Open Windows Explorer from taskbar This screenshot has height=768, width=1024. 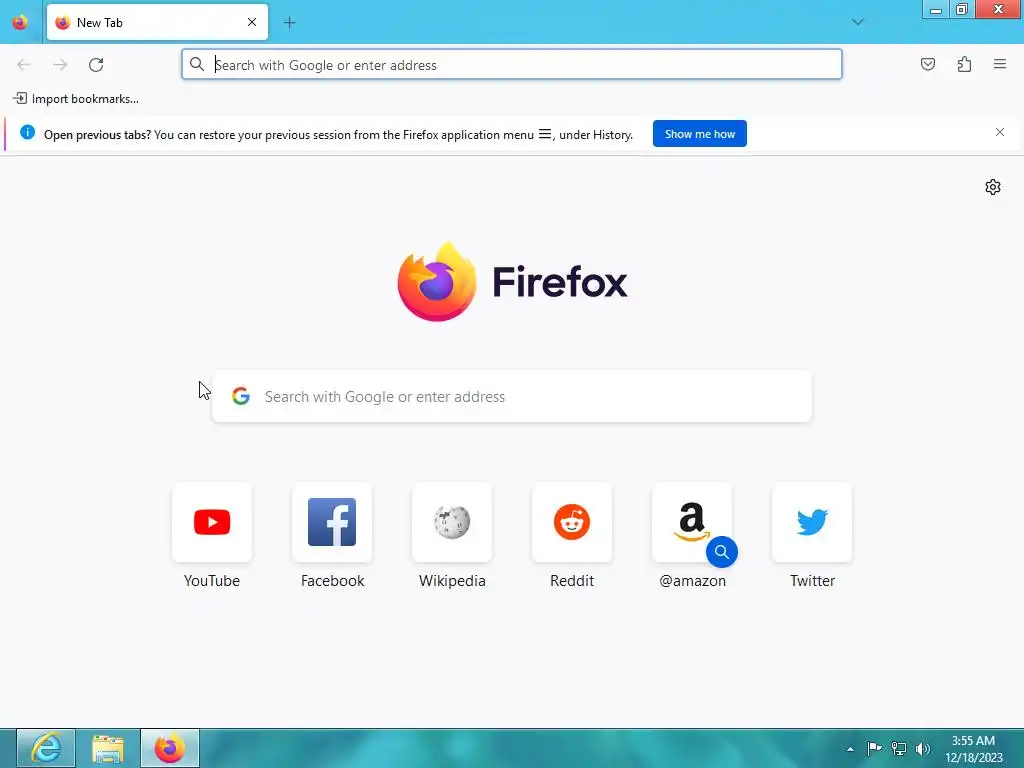pyautogui.click(x=107, y=748)
